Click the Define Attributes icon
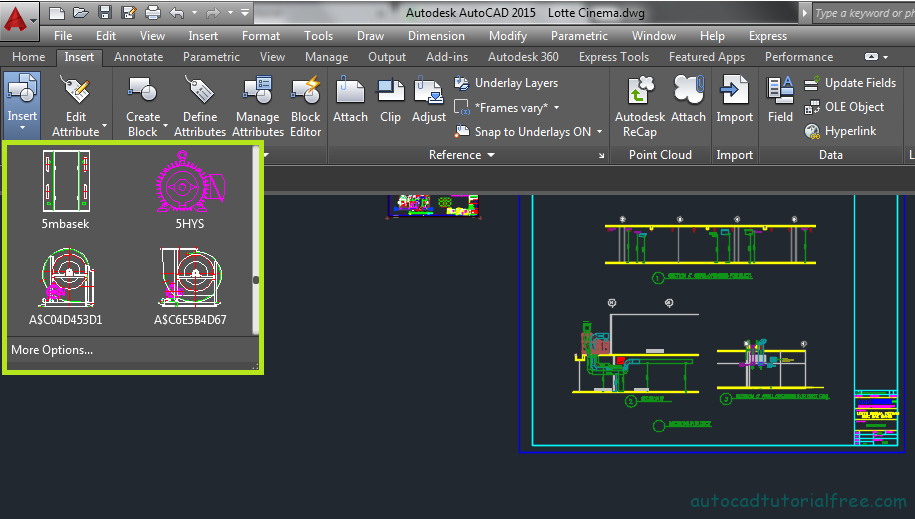This screenshot has height=519, width=915. tap(200, 89)
